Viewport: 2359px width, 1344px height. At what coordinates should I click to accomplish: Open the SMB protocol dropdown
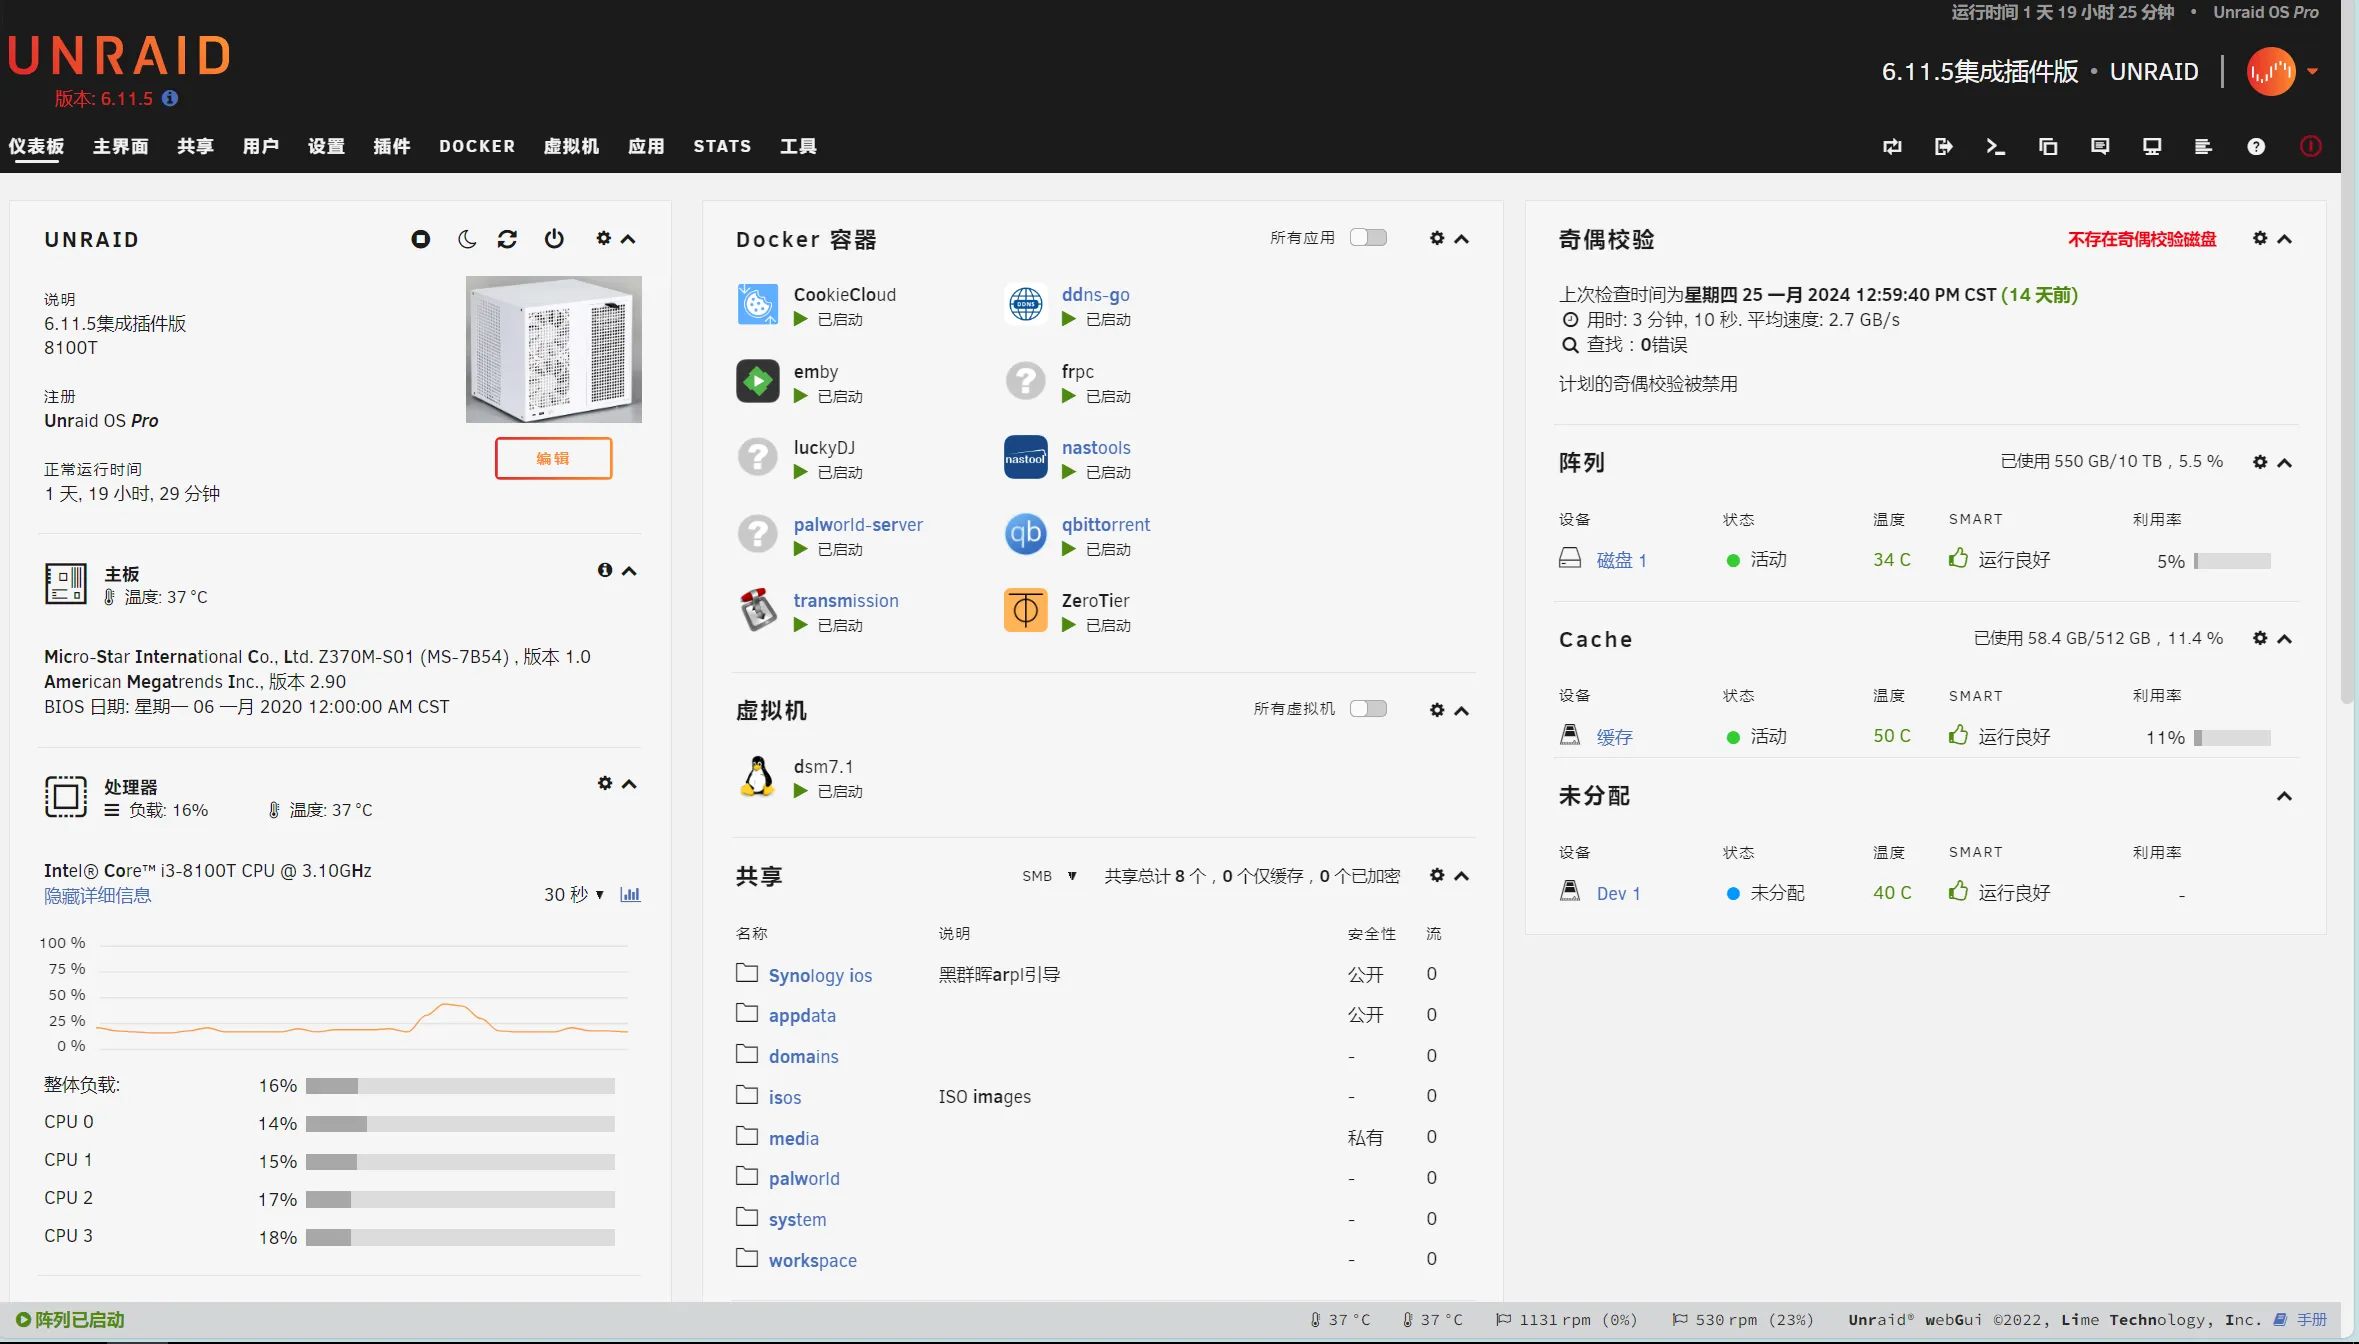[x=1049, y=876]
